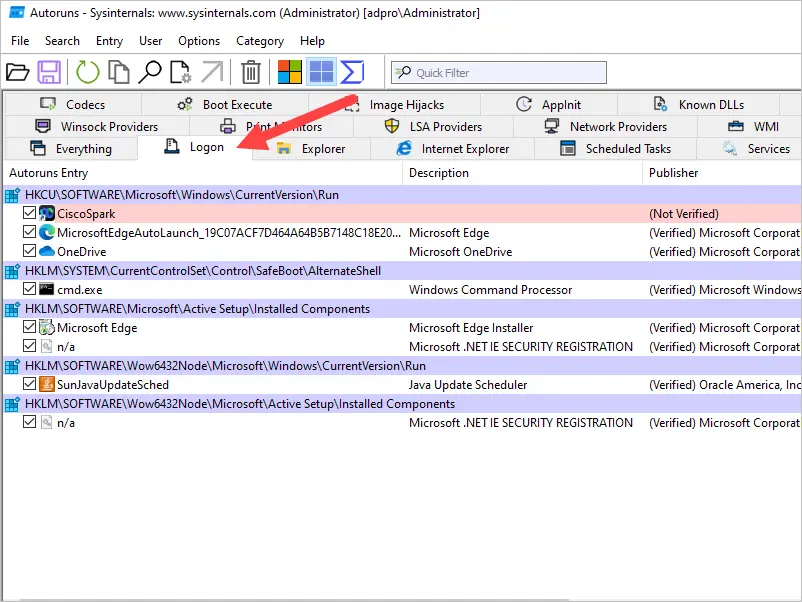
Task: Click the Save toolbar icon
Action: click(x=49, y=72)
